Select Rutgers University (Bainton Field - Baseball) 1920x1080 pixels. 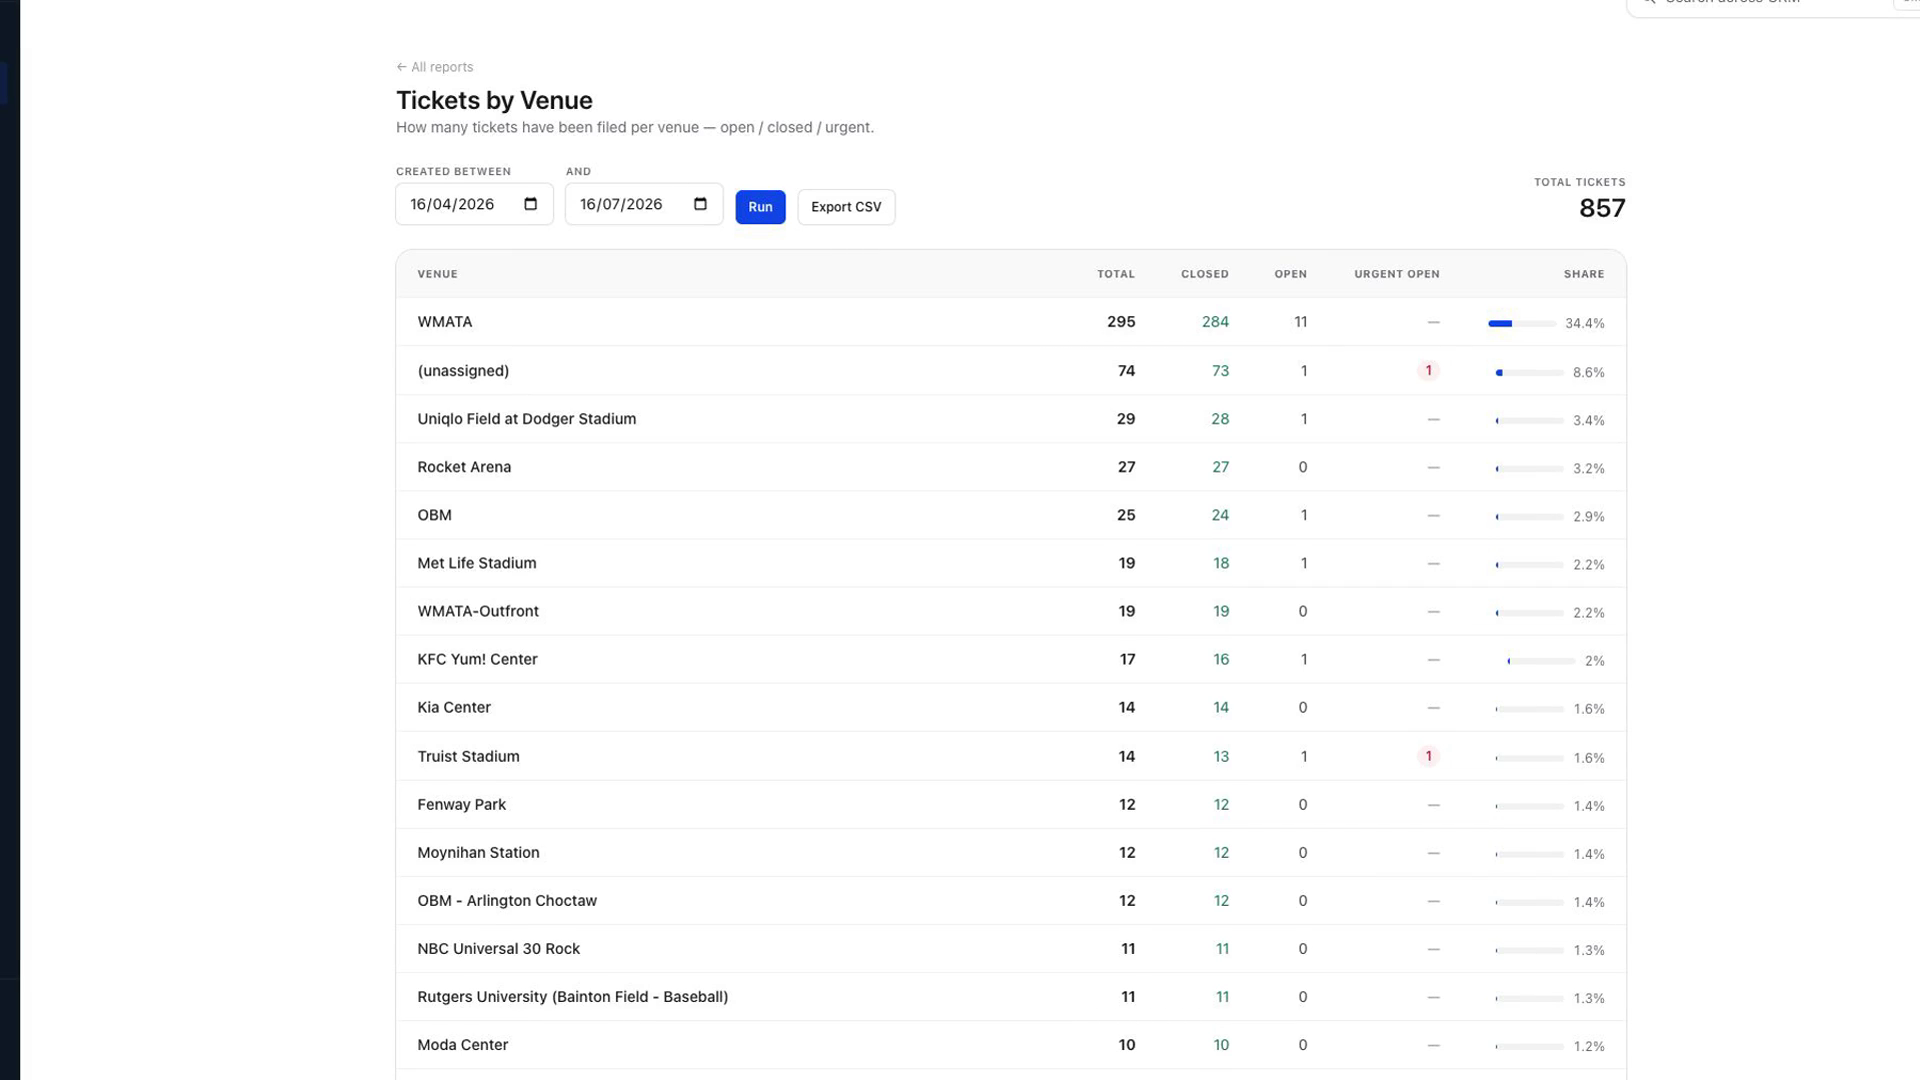click(x=573, y=996)
